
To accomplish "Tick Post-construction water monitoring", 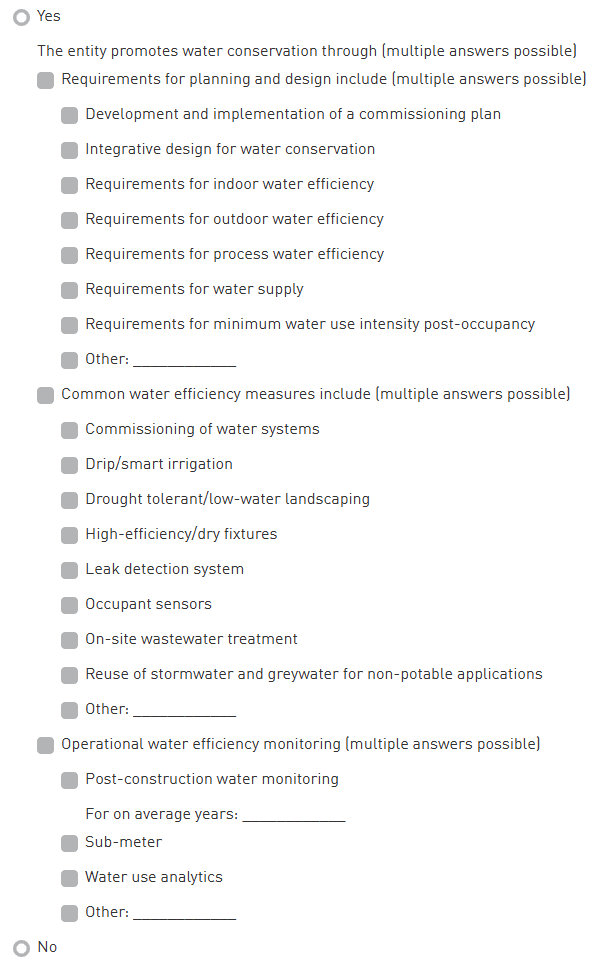I will click(x=69, y=780).
